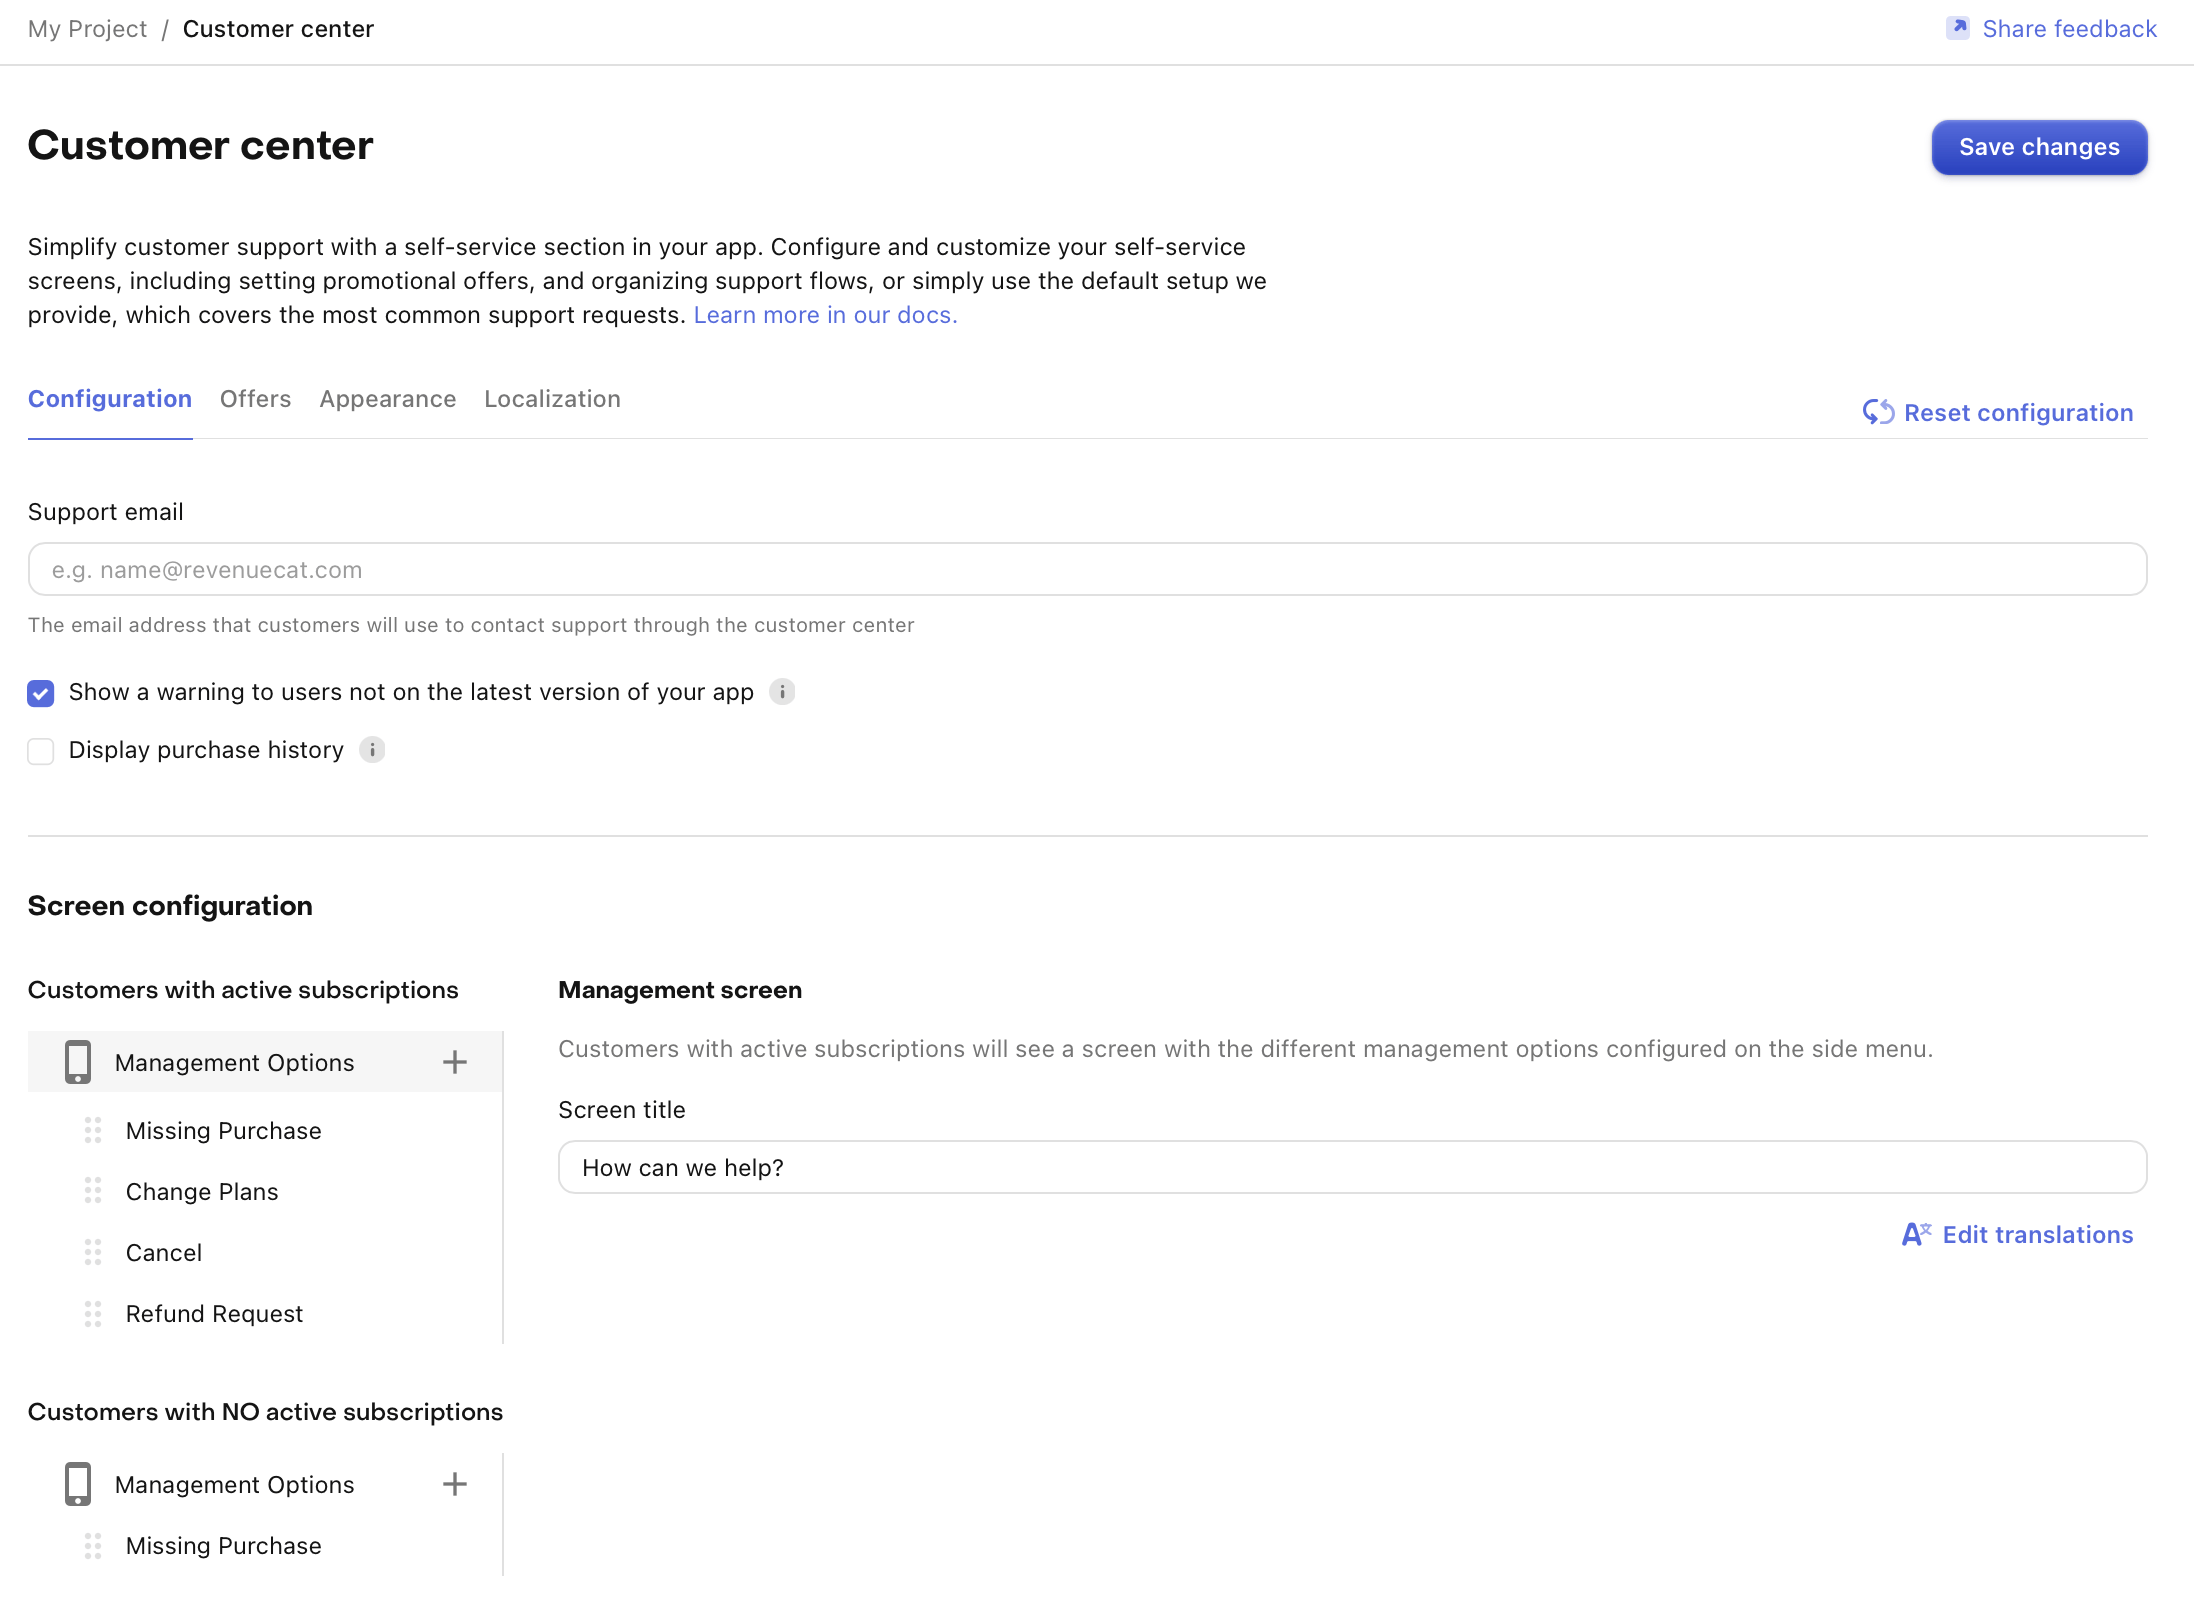Click the phone icon beside Management Options
Viewport: 2194px width, 1600px height.
coord(78,1062)
